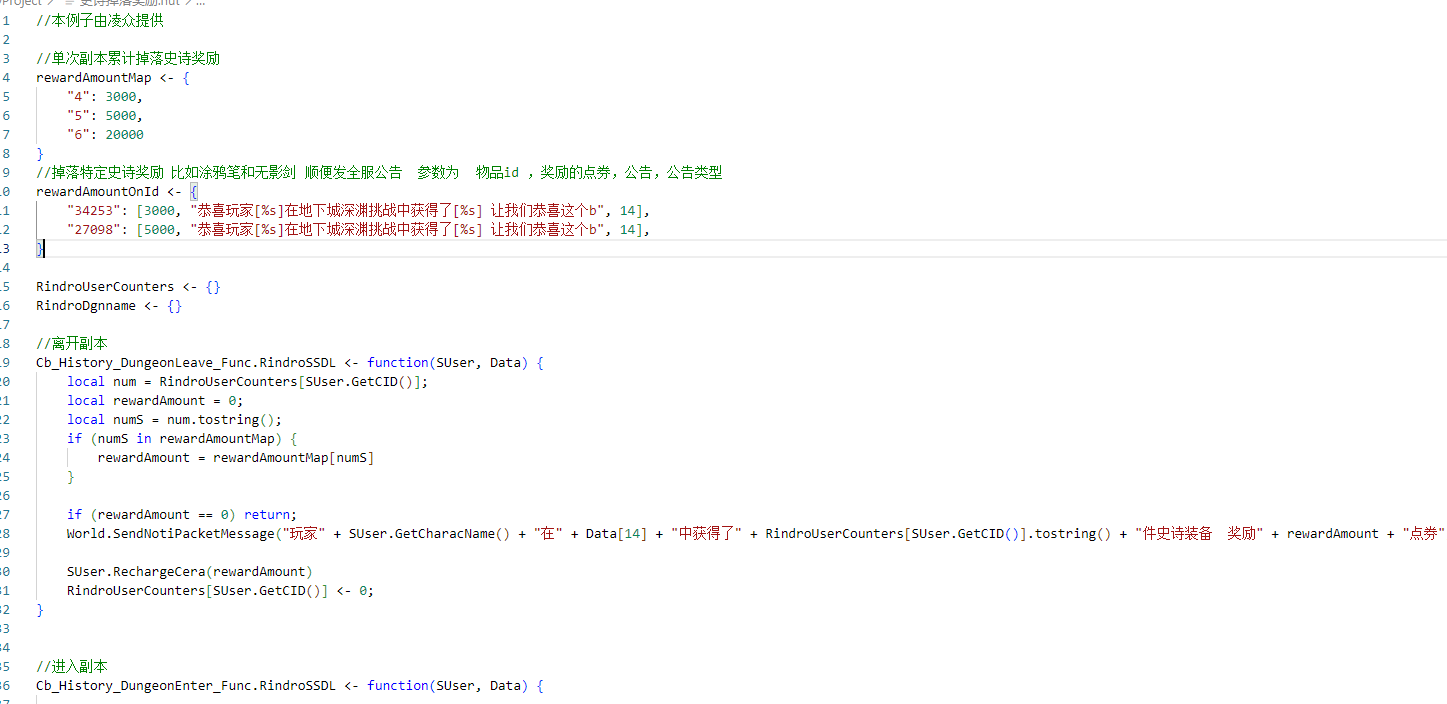The height and width of the screenshot is (704, 1447).
Task: Click the comment "//进入副本"
Action: [72, 667]
